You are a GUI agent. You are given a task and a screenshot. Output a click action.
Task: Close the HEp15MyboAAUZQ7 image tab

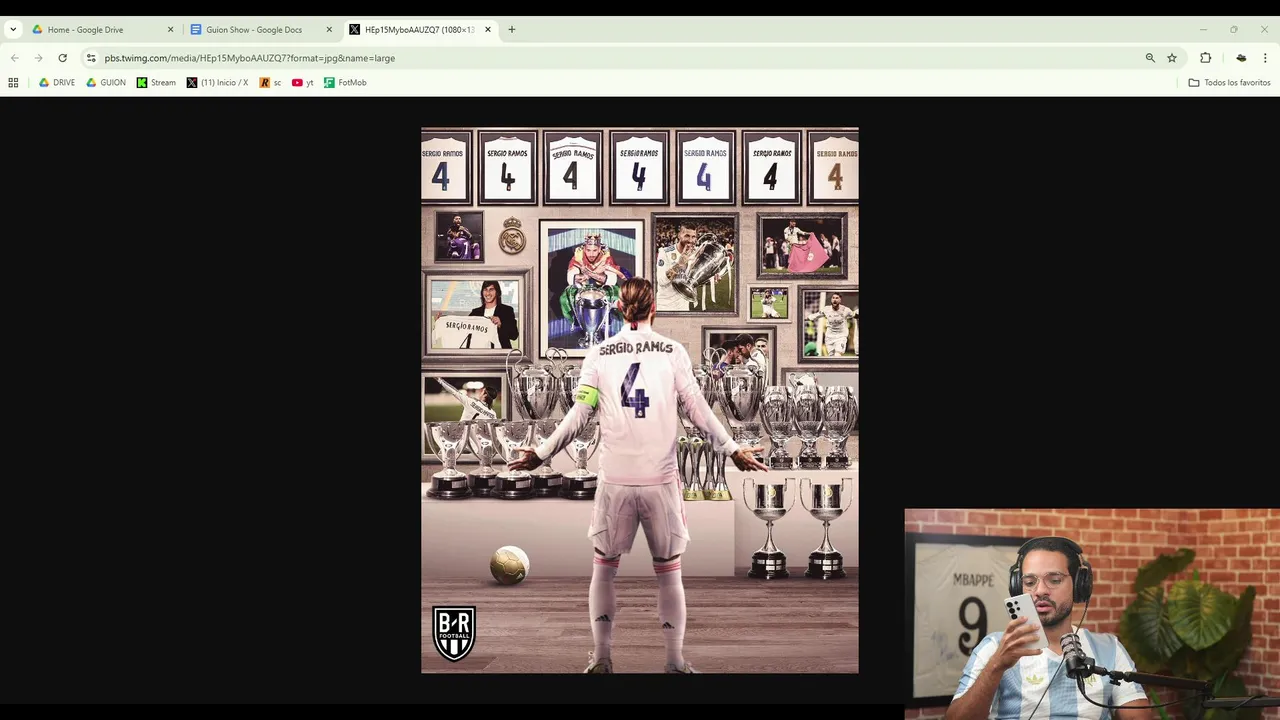click(x=488, y=30)
